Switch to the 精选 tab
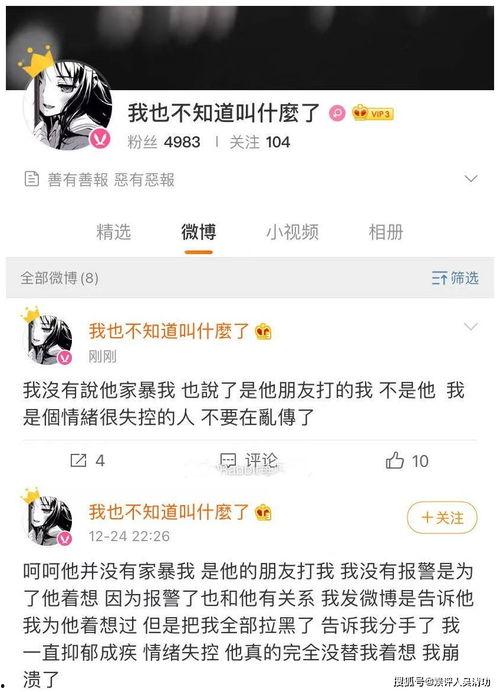Image resolution: width=500 pixels, height=692 pixels. [113, 232]
